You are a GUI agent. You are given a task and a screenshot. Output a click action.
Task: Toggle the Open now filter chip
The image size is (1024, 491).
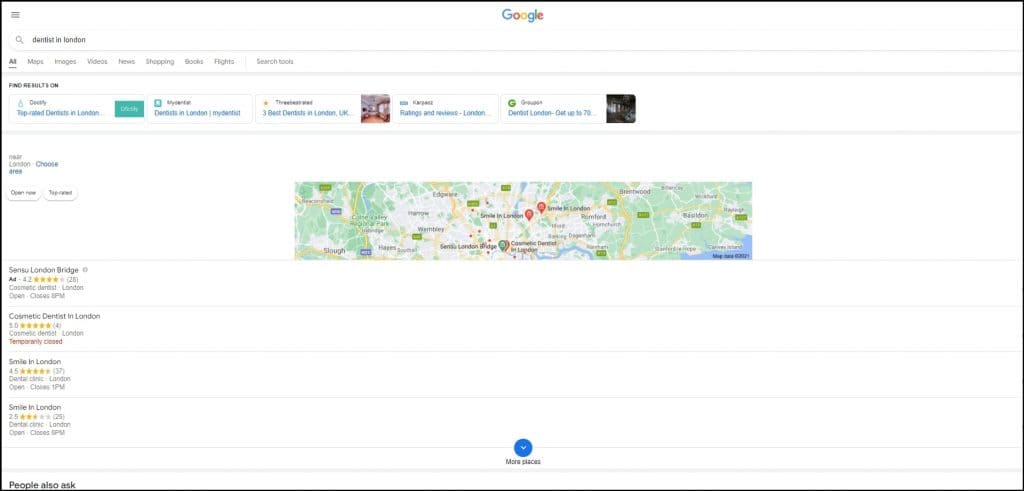click(x=23, y=192)
